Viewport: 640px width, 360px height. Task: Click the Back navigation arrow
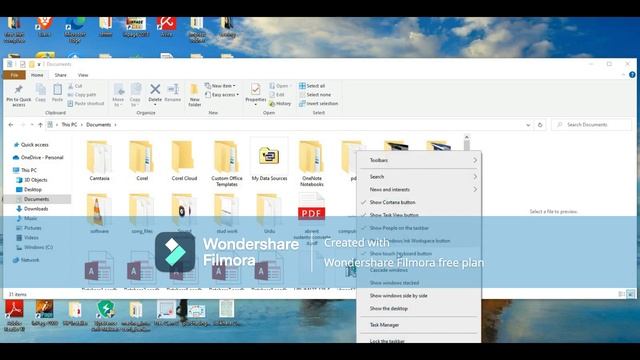click(11, 125)
